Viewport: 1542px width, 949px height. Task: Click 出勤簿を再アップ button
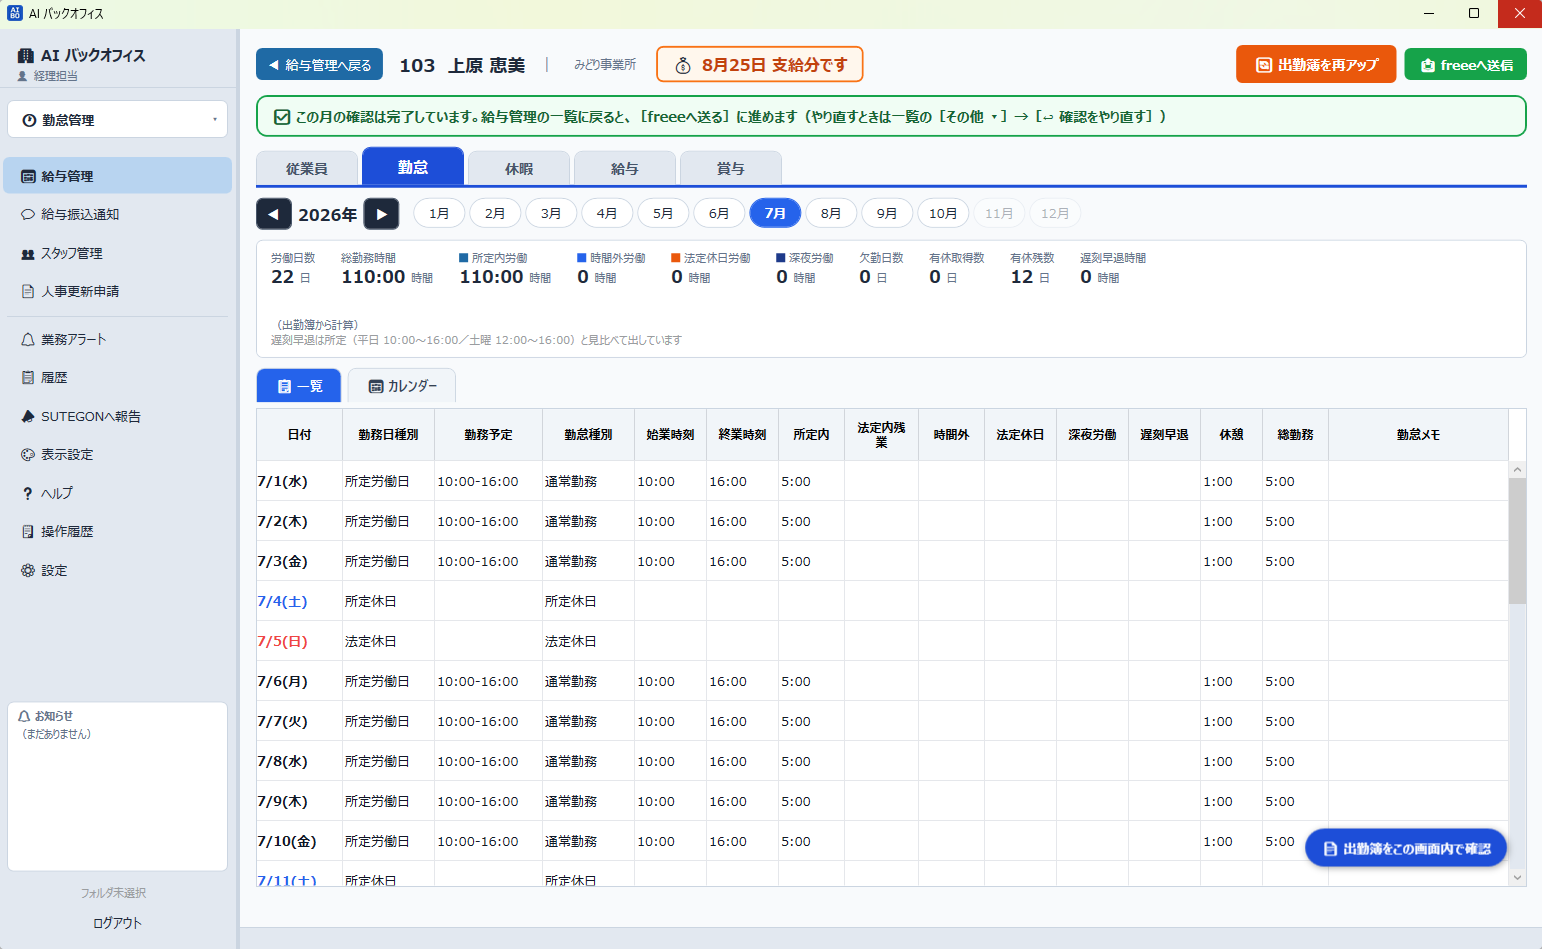1316,65
